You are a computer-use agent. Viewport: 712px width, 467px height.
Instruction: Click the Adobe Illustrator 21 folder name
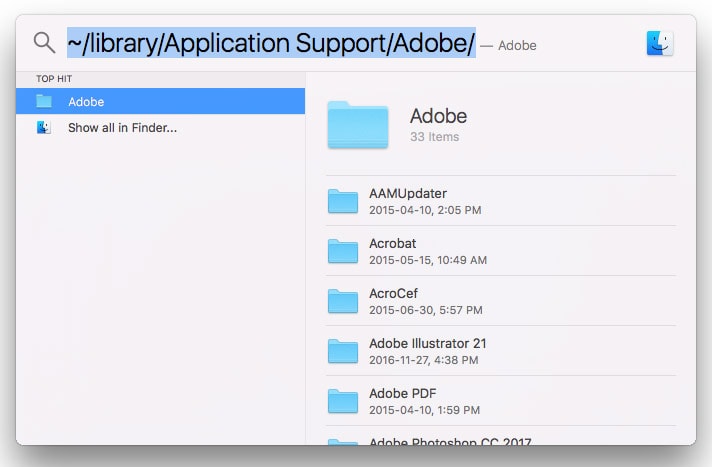coord(428,343)
